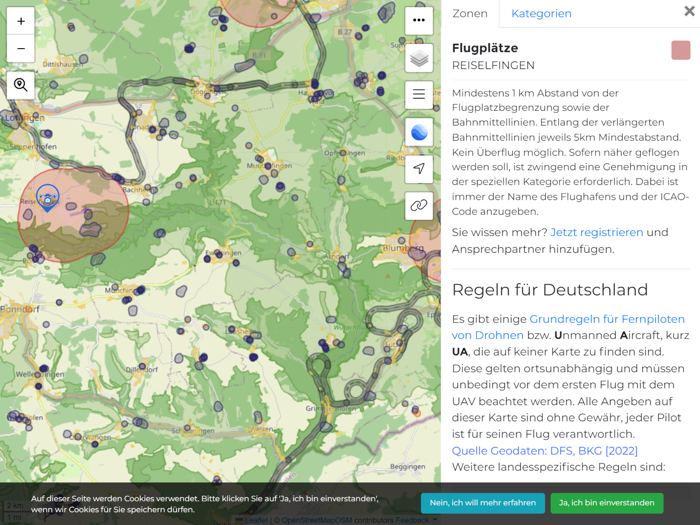
Task: Click the Blumberg town label on map
Action: [403, 248]
